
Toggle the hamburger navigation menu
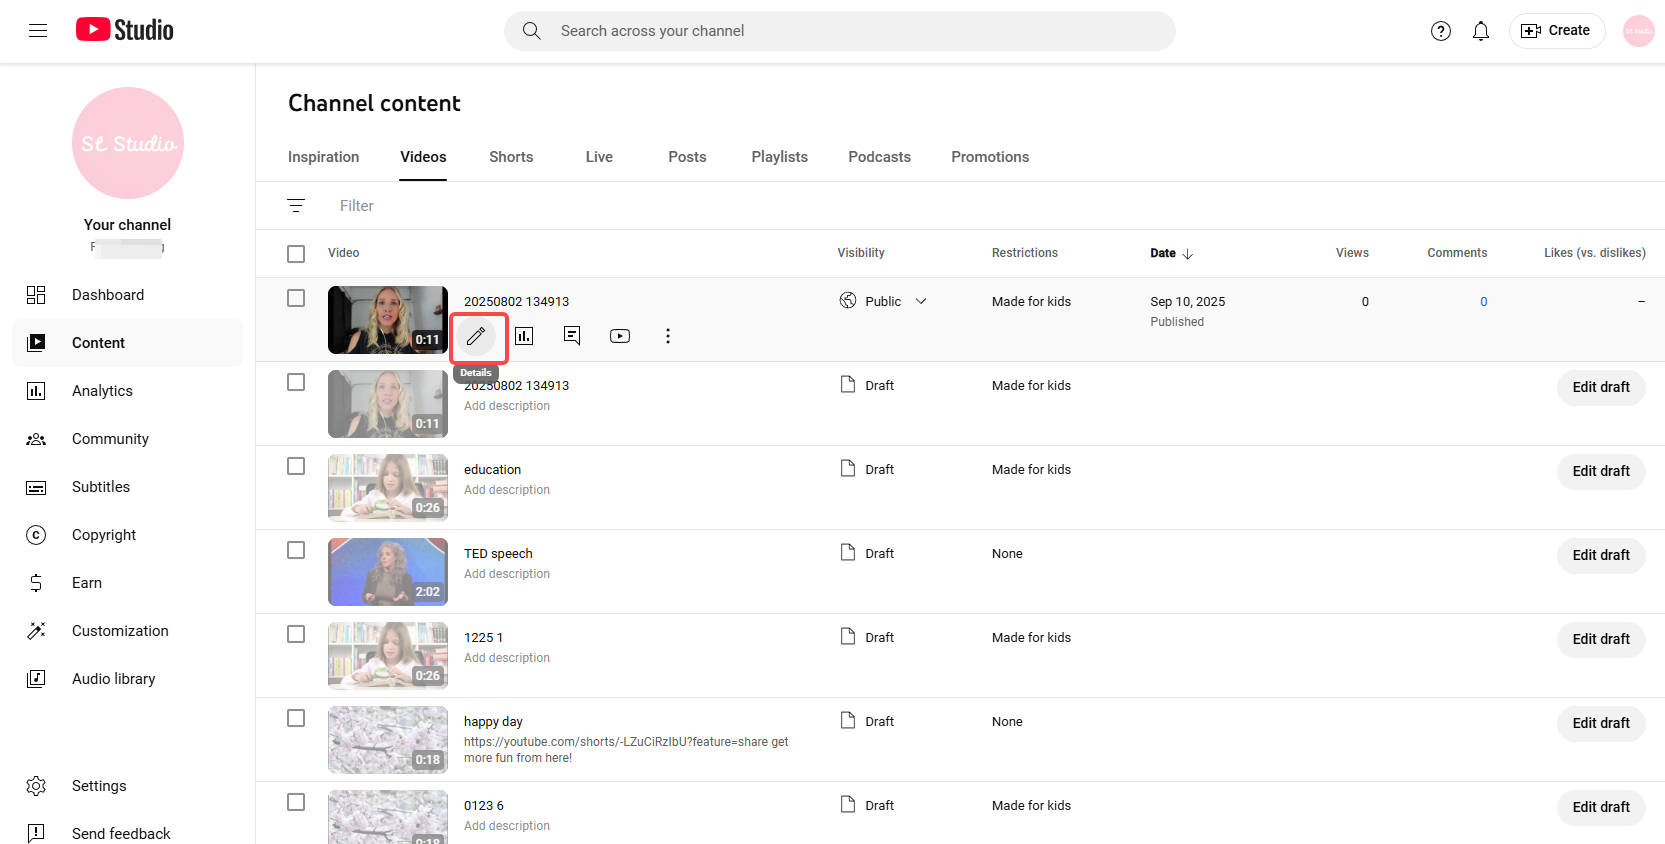tap(38, 31)
